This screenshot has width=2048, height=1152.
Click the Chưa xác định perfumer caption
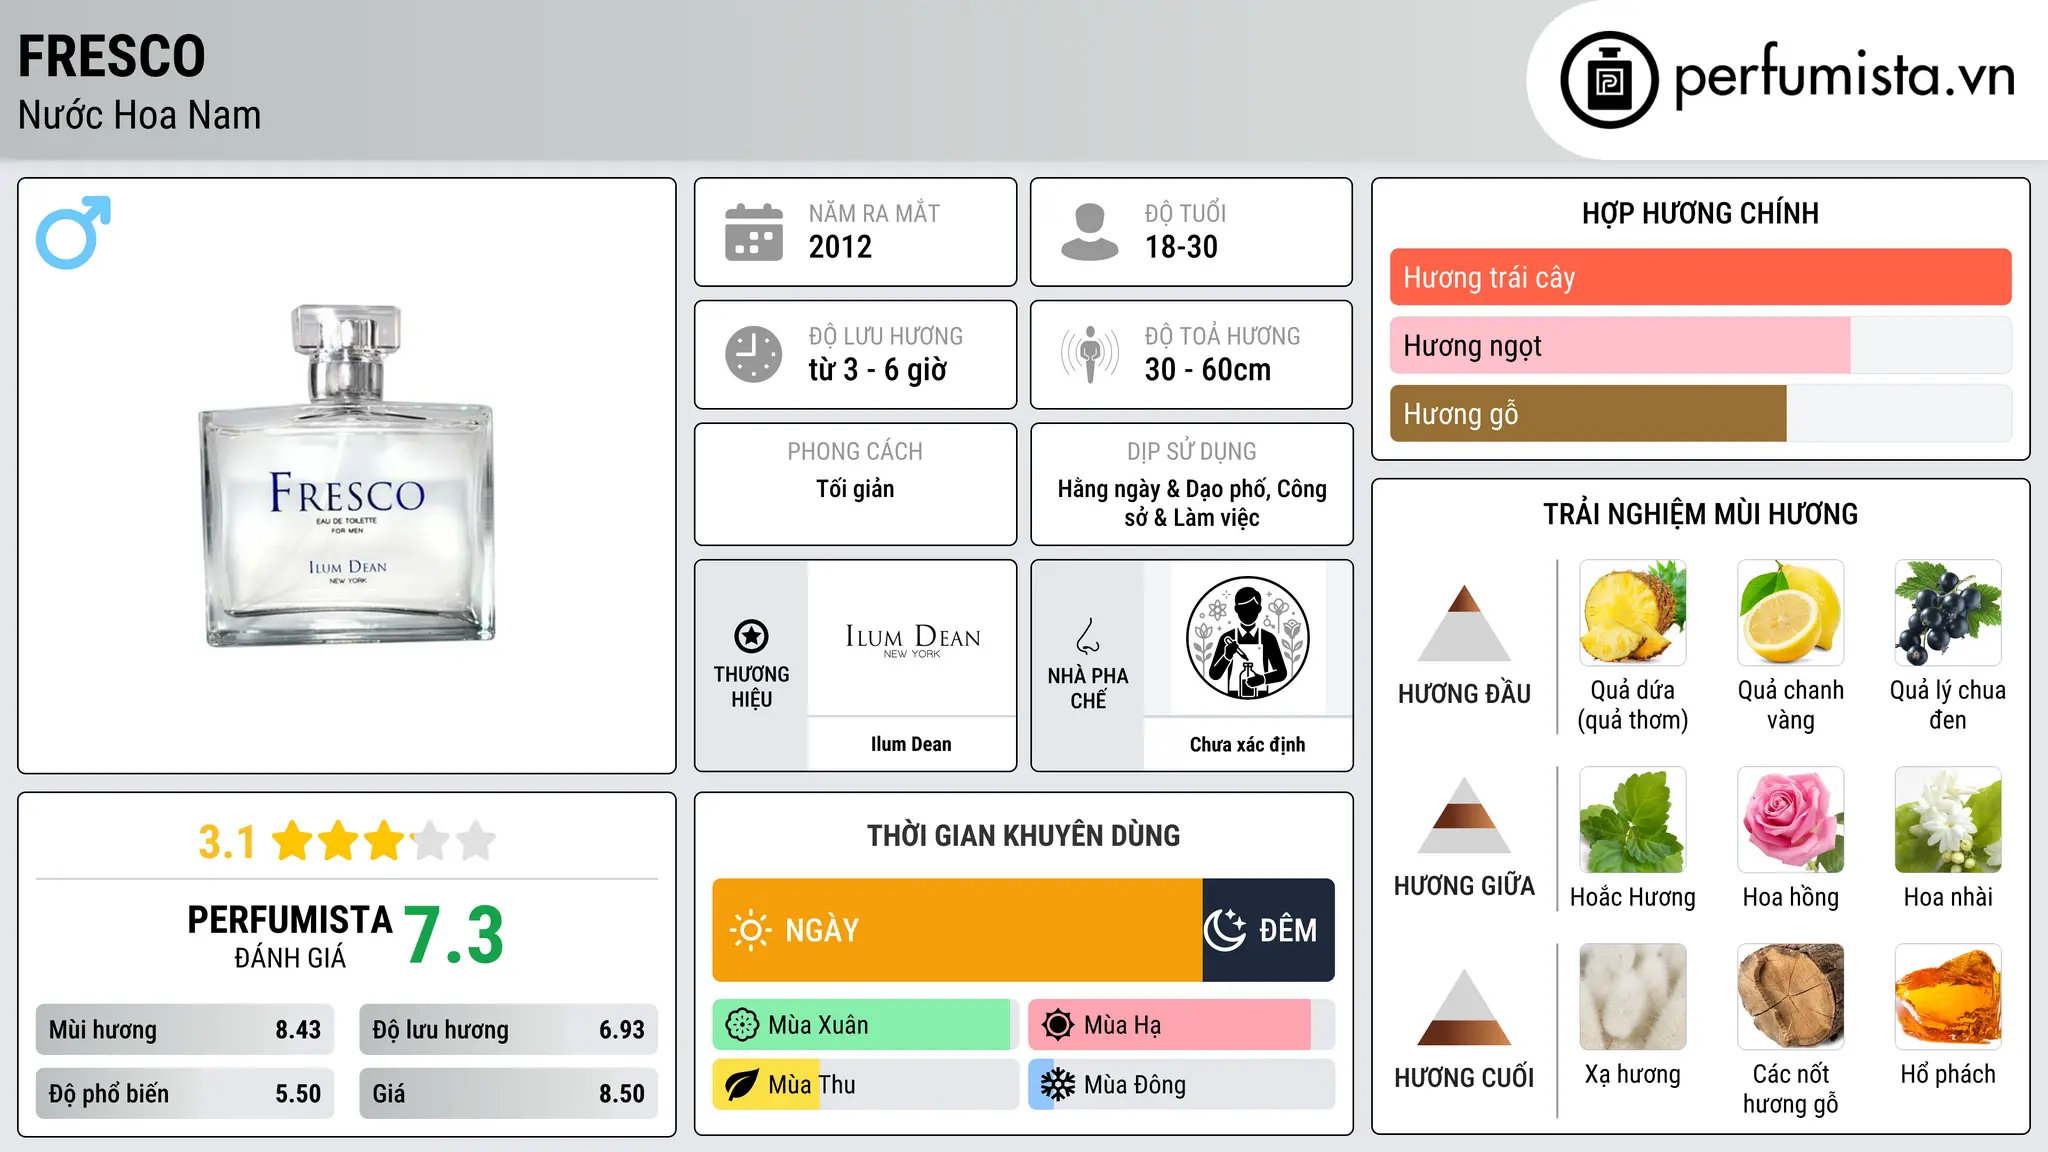click(1247, 744)
